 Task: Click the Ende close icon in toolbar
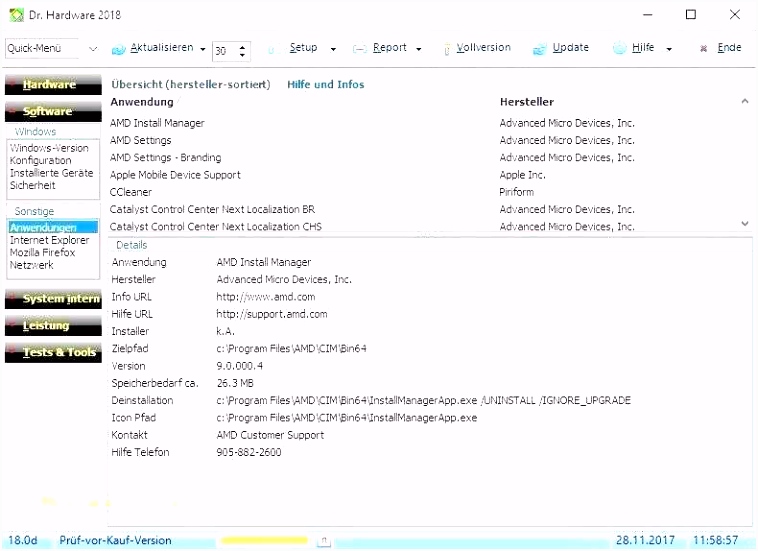pos(704,48)
